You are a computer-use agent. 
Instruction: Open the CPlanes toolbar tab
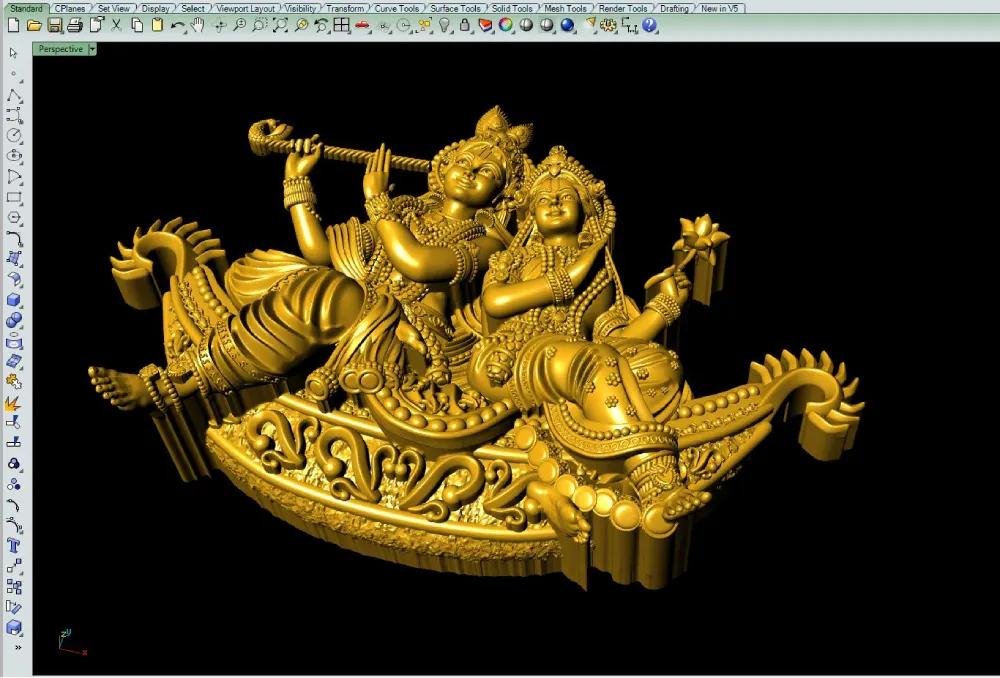tap(70, 8)
